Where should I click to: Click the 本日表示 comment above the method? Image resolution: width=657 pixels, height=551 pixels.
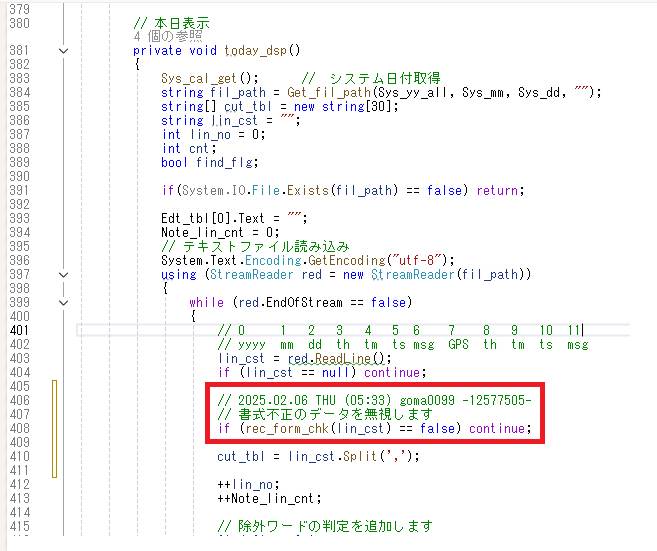[180, 22]
